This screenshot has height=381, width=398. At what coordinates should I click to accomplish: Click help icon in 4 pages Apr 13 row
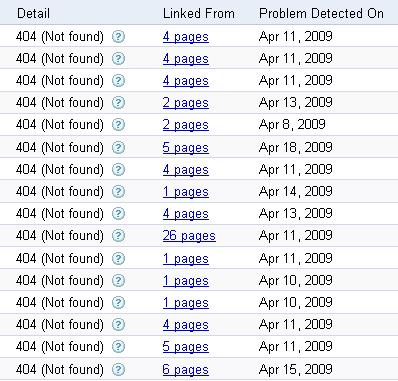118,214
